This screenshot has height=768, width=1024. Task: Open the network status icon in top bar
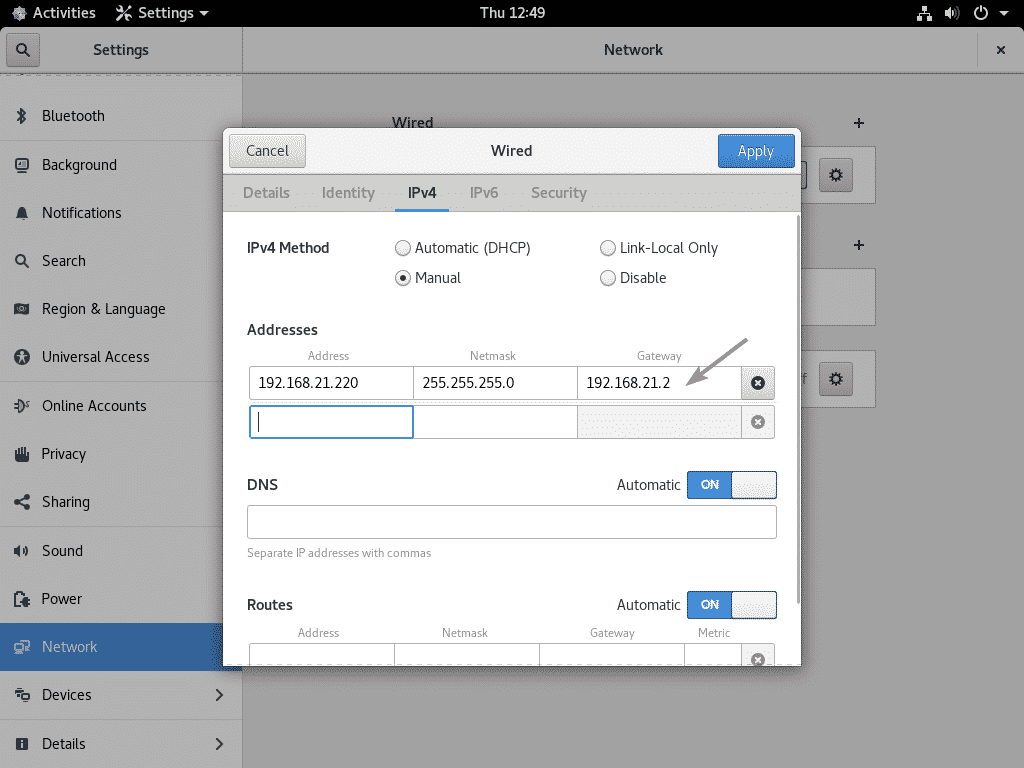[923, 13]
